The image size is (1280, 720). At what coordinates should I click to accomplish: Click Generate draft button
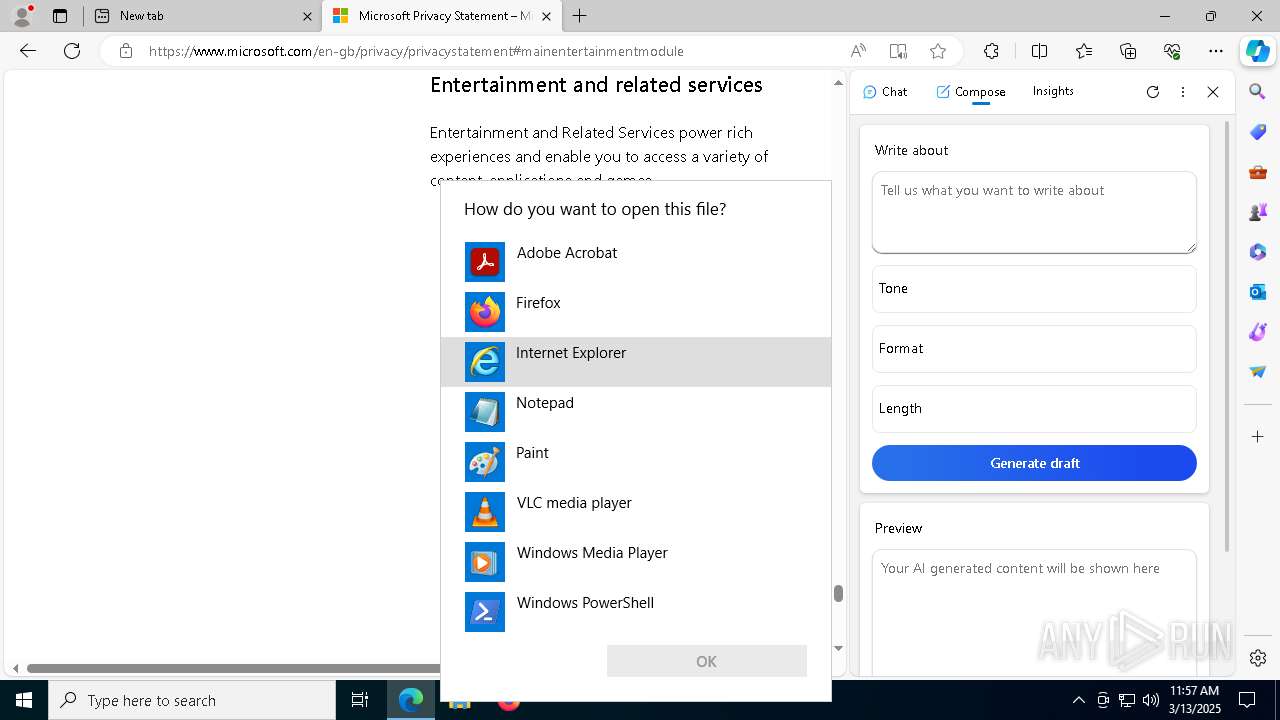[x=1034, y=463]
